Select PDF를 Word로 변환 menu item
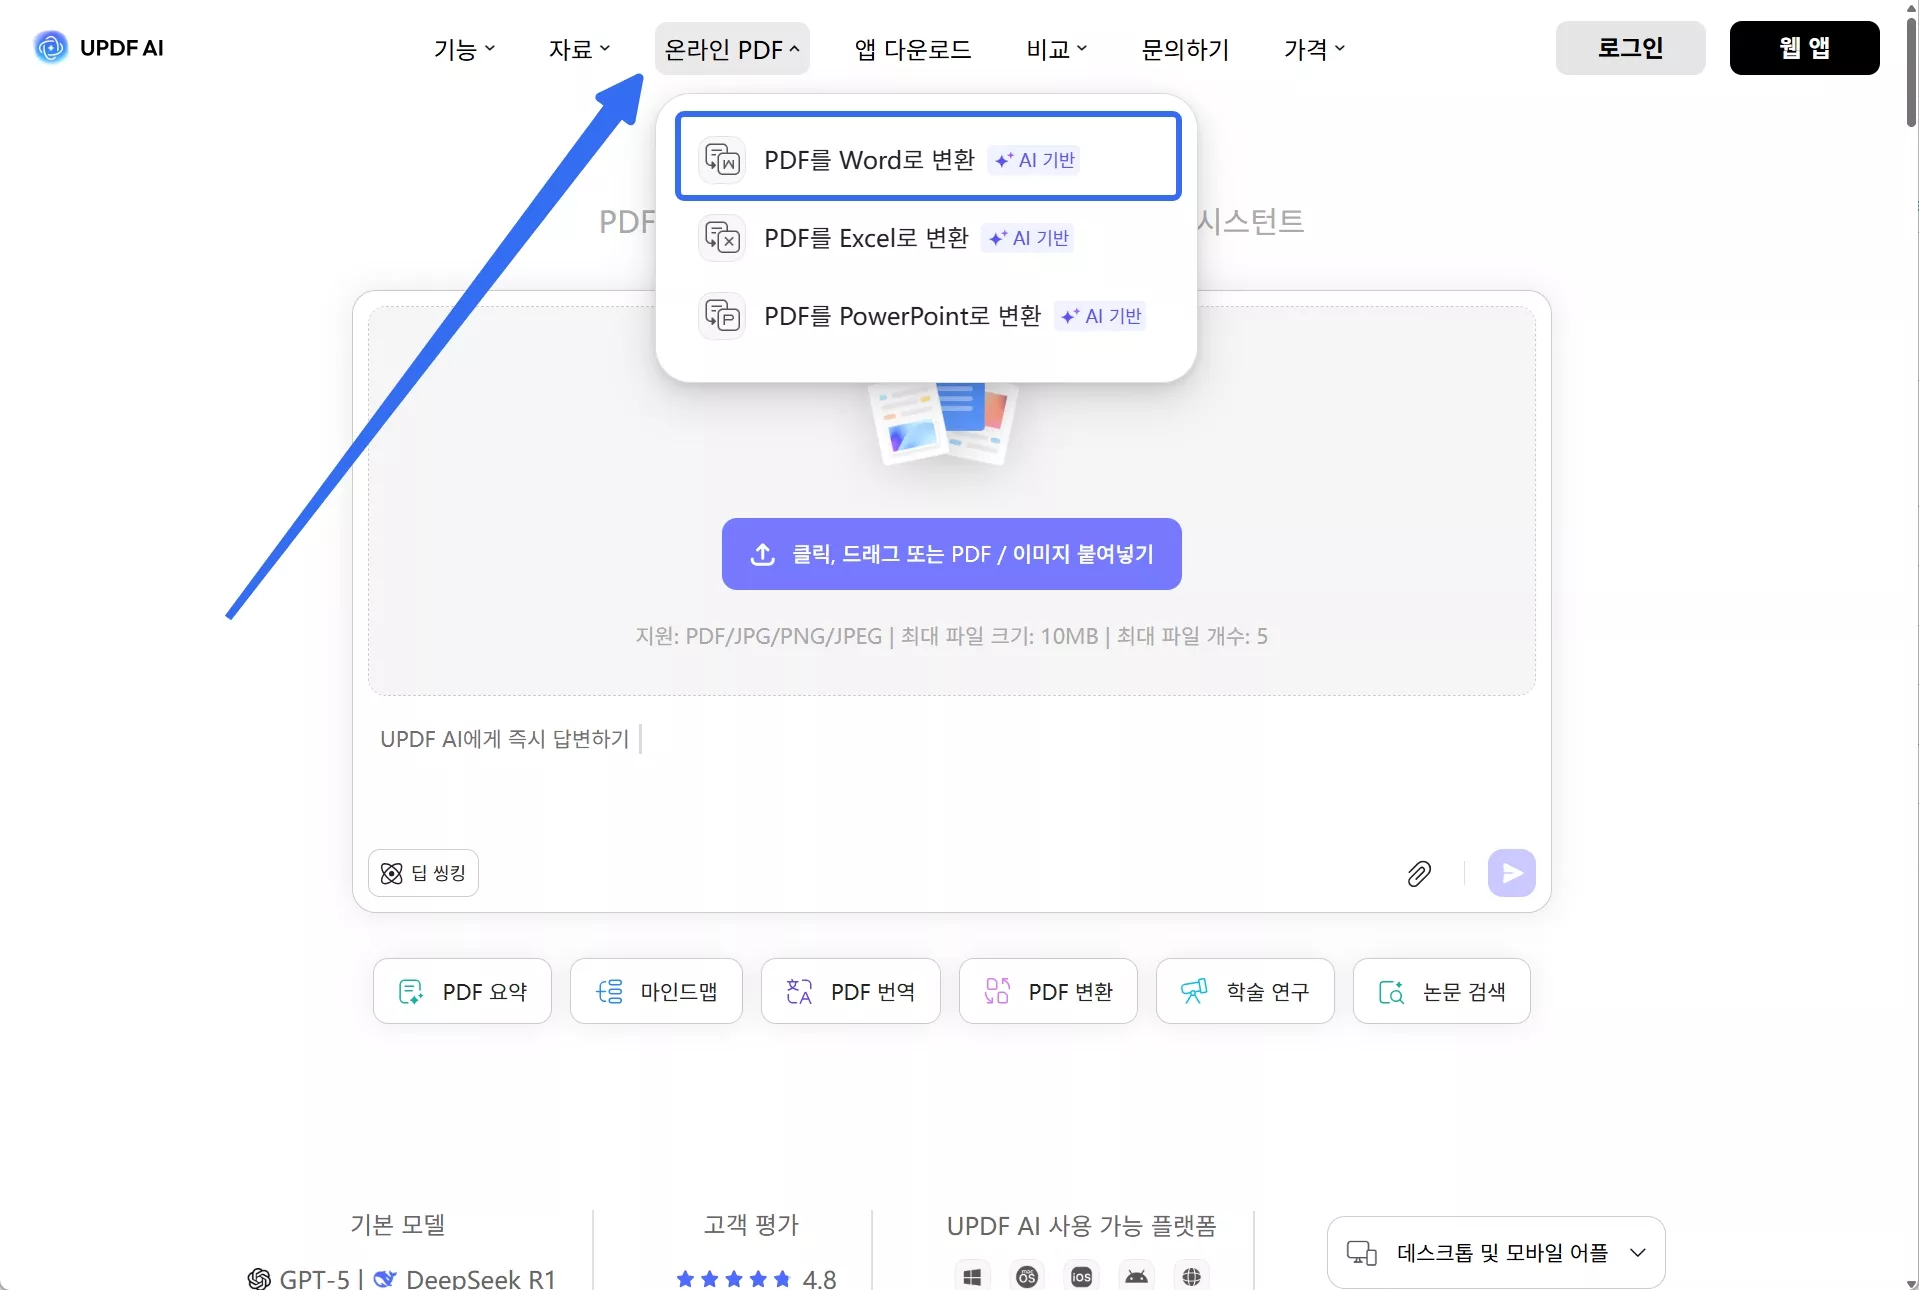This screenshot has width=1919, height=1290. pyautogui.click(x=928, y=156)
